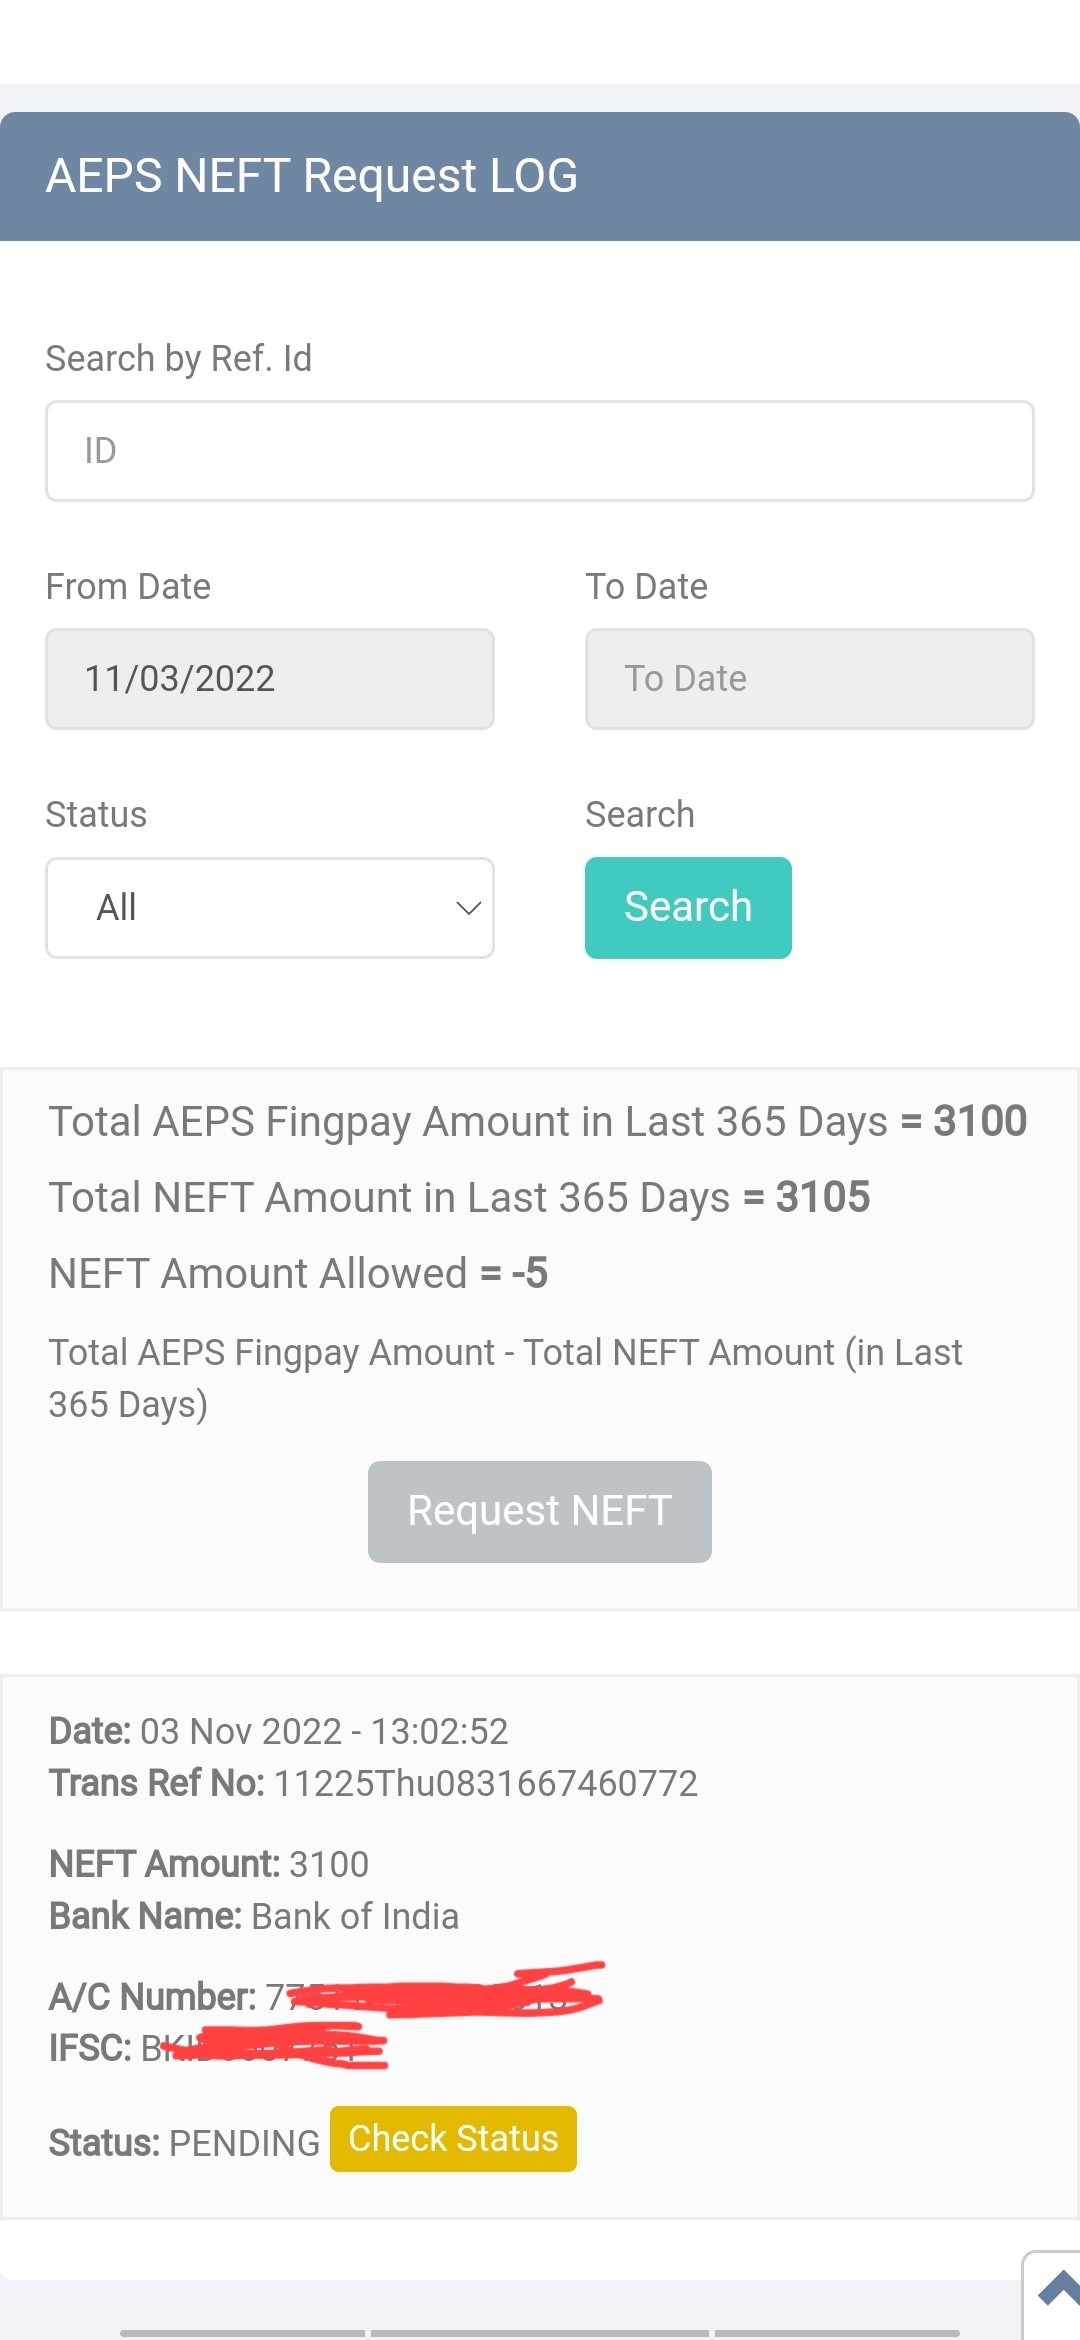Focus the Search by Ref. Id field

(x=539, y=451)
